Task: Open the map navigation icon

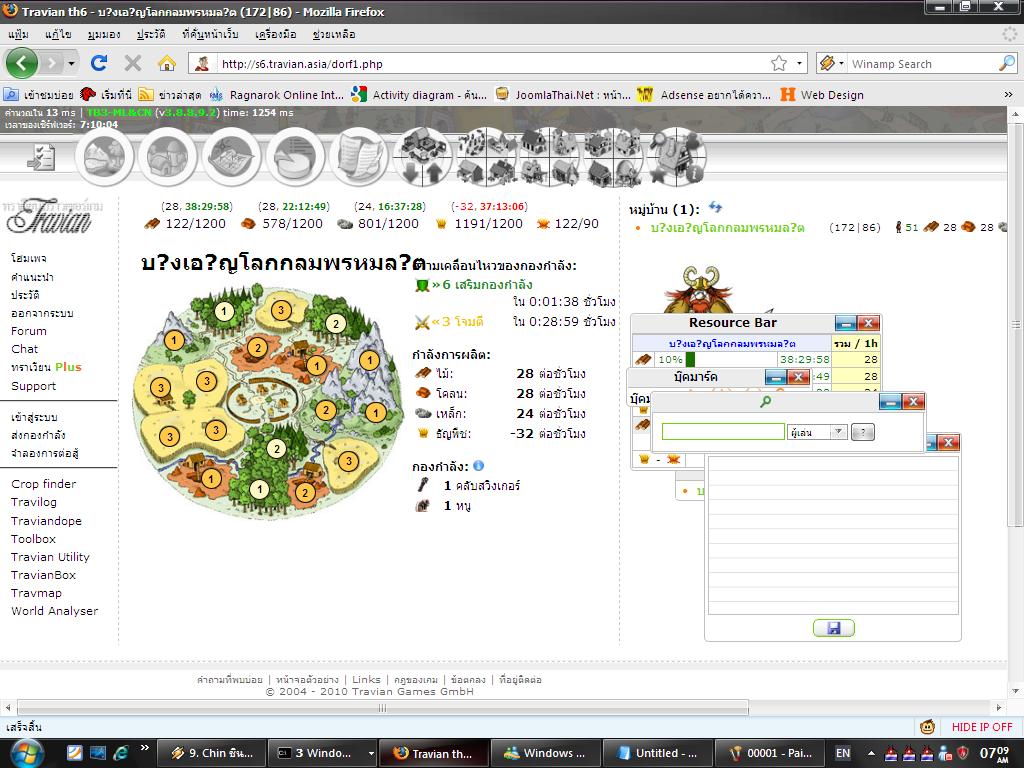Action: tap(232, 157)
